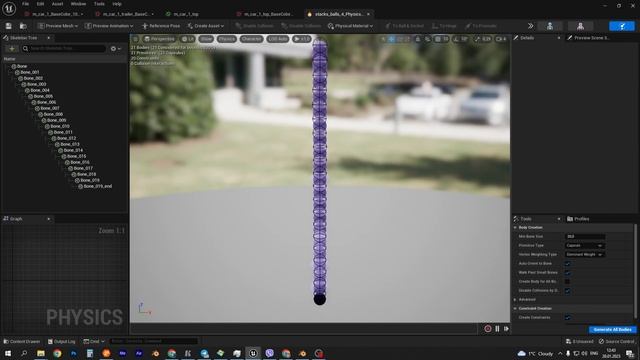
Task: Toggle Create Constraints checkbox
Action: 567,318
